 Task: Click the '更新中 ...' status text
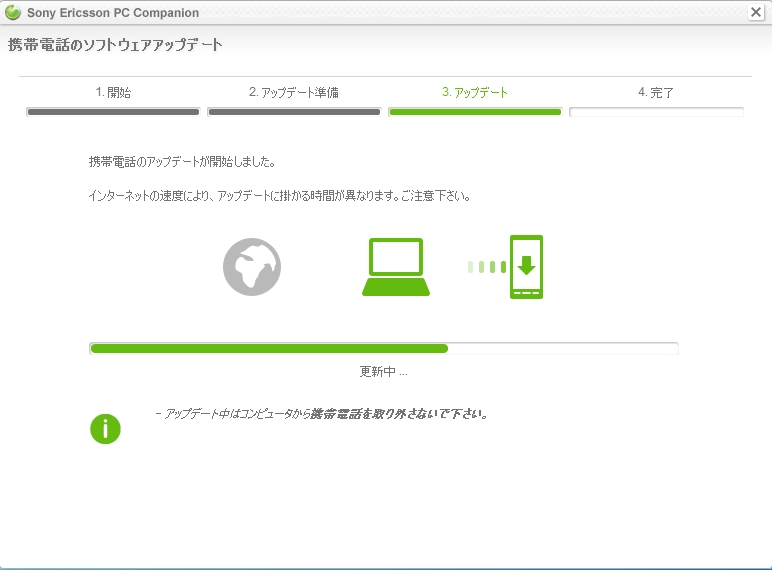coord(384,372)
